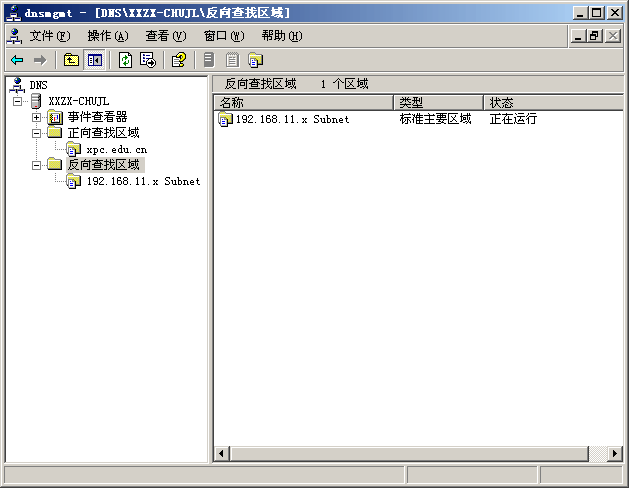Click the new zone toolbar icon
629x488 pixels.
point(255,60)
